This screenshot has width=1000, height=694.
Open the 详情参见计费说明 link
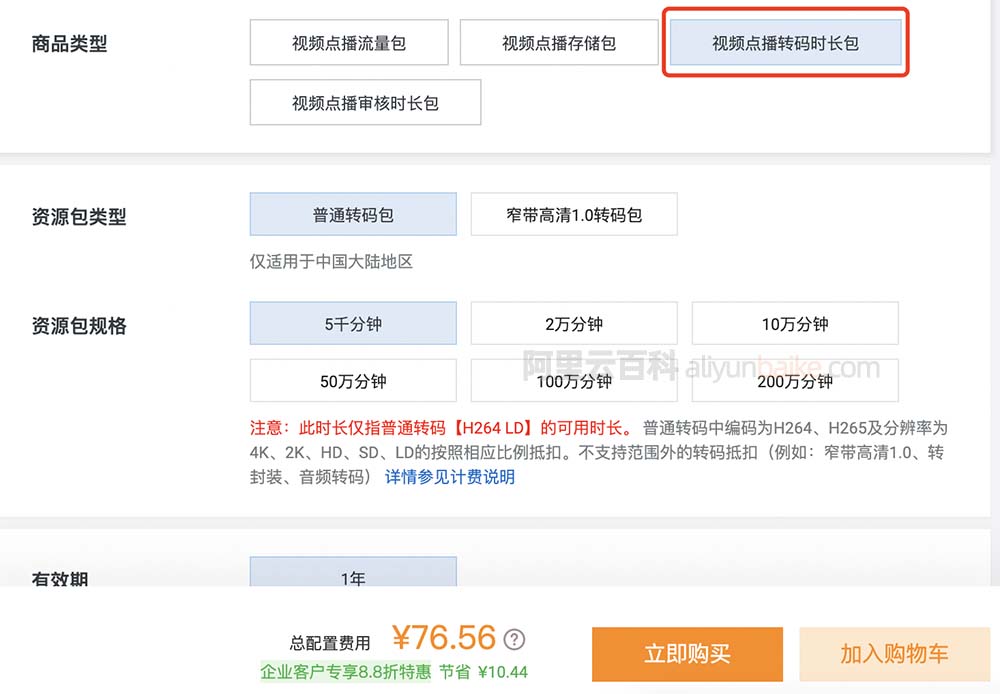point(450,477)
